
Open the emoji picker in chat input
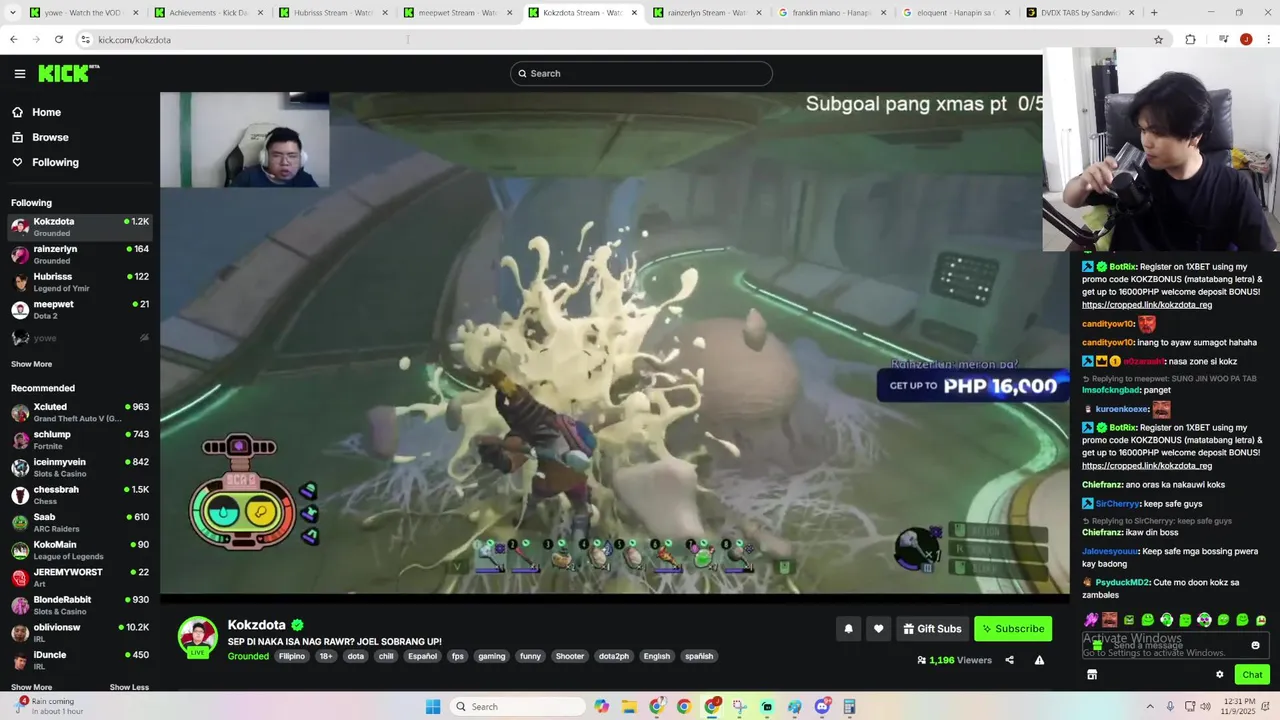tap(1256, 645)
